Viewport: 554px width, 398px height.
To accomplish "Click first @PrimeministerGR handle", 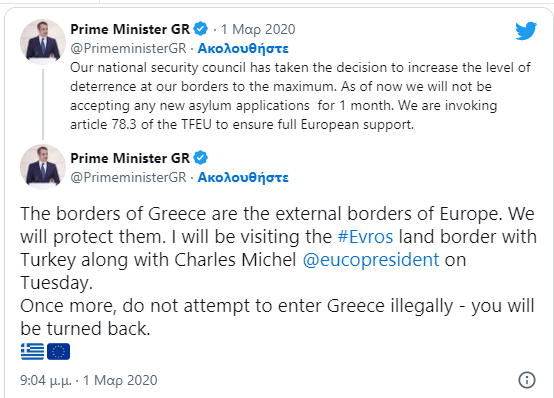I will 128,48.
